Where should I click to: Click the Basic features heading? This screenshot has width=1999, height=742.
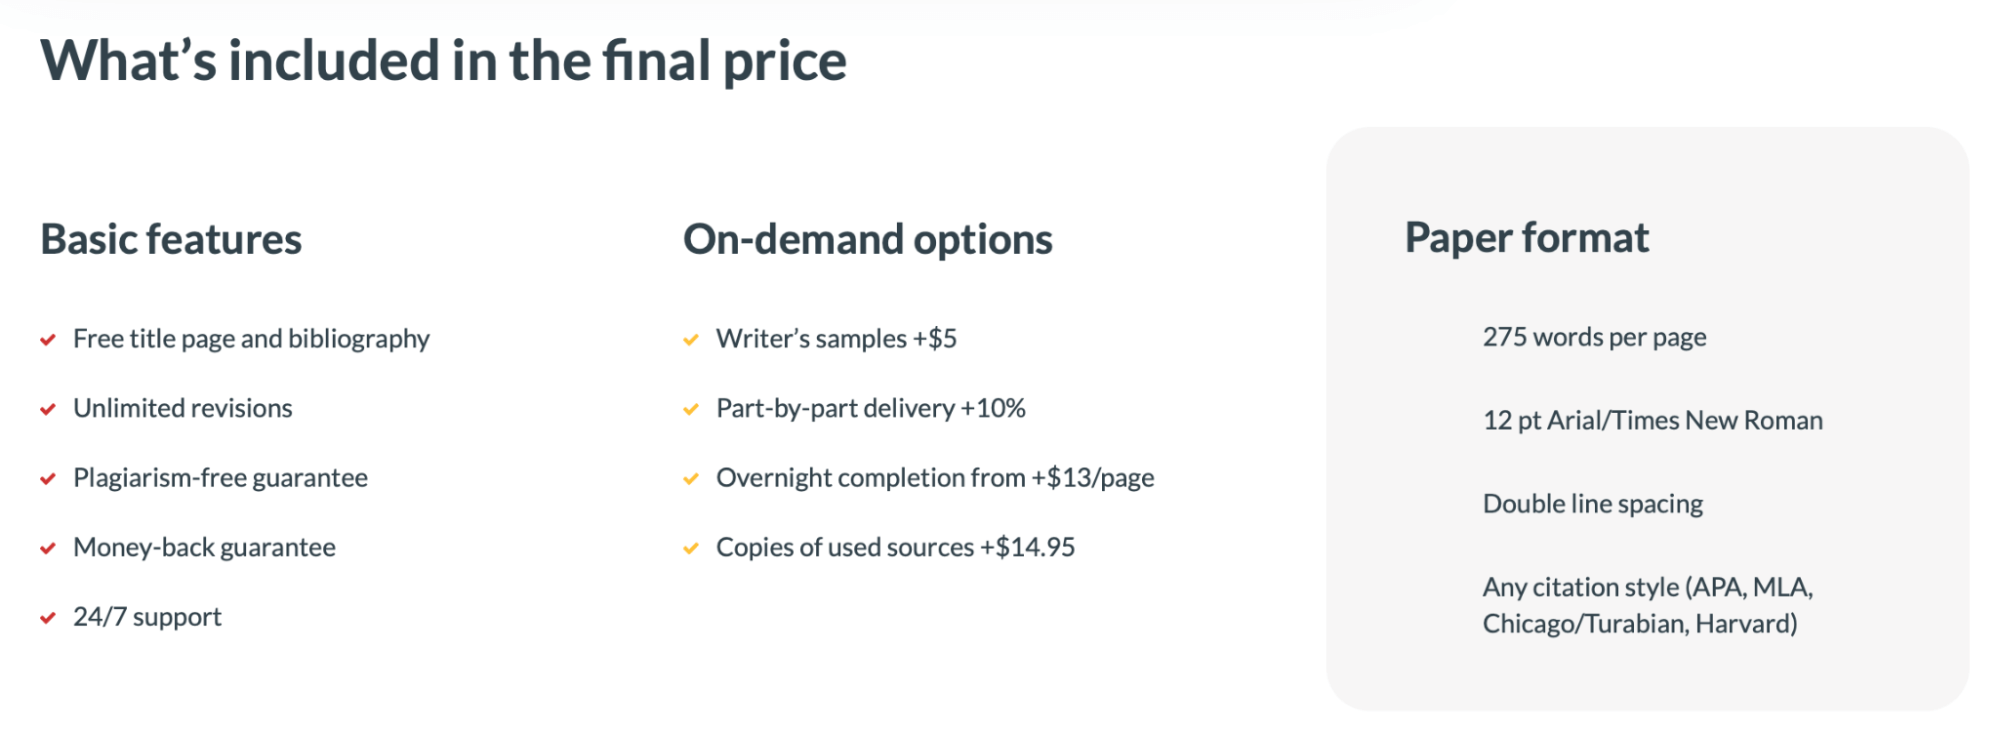[x=171, y=239]
